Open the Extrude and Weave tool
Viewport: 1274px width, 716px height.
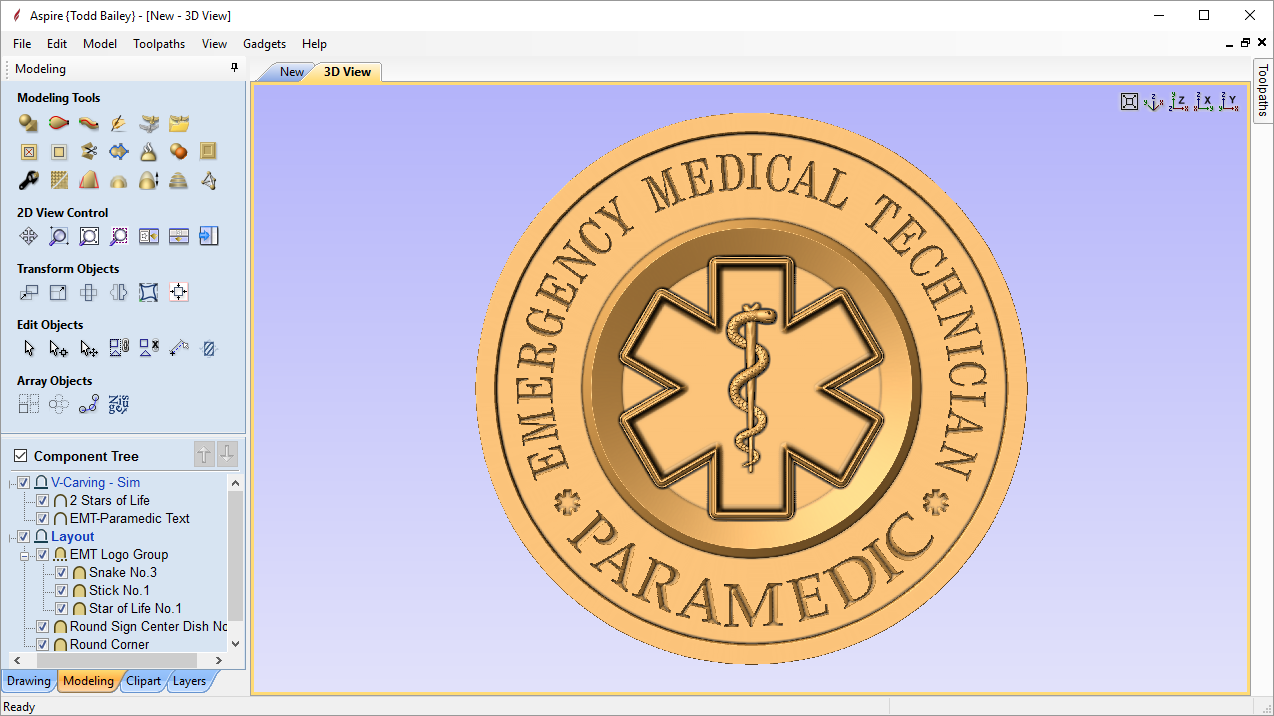[89, 123]
